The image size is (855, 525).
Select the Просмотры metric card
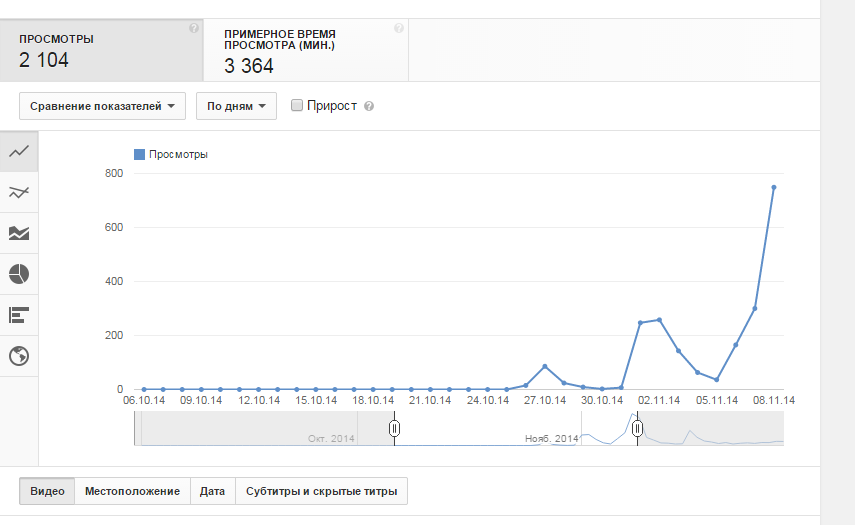(101, 50)
